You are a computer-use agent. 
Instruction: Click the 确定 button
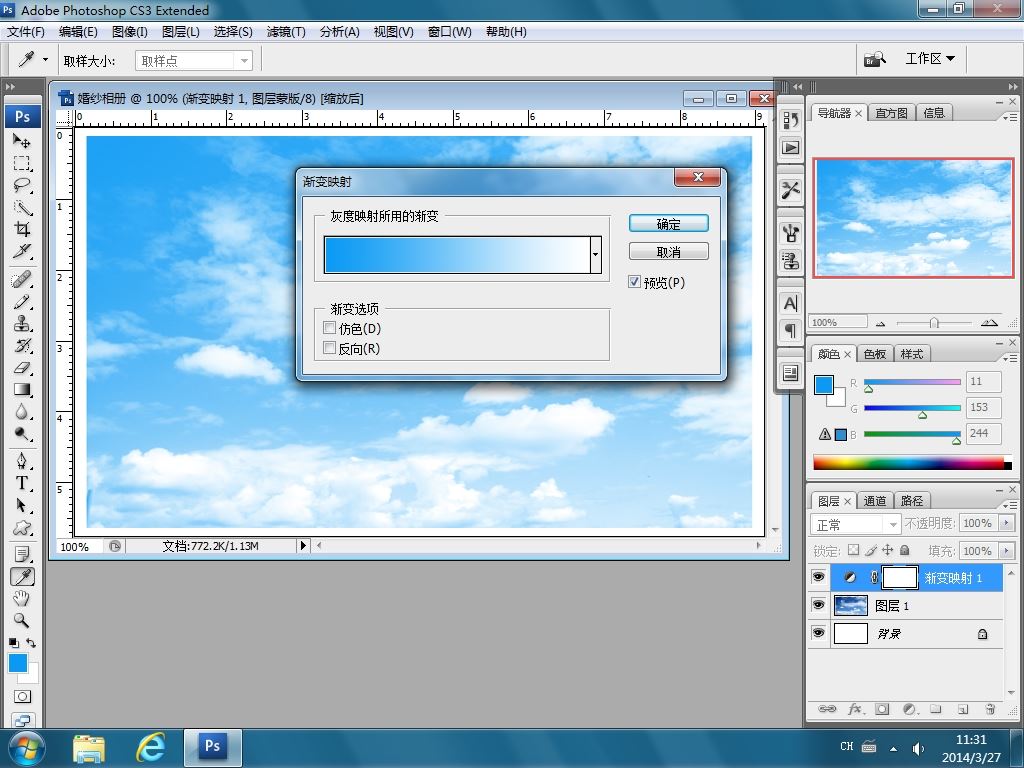[x=668, y=223]
